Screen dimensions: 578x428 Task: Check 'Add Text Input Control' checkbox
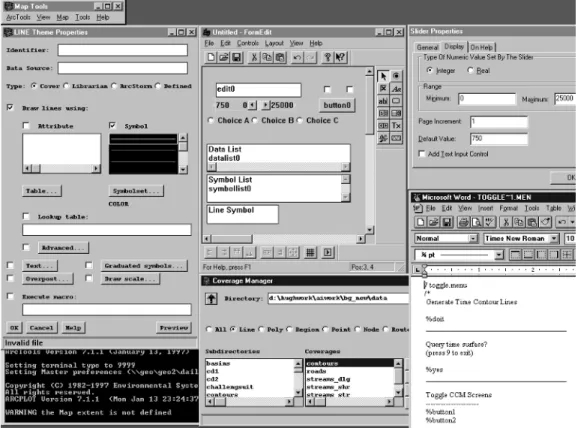click(x=422, y=154)
